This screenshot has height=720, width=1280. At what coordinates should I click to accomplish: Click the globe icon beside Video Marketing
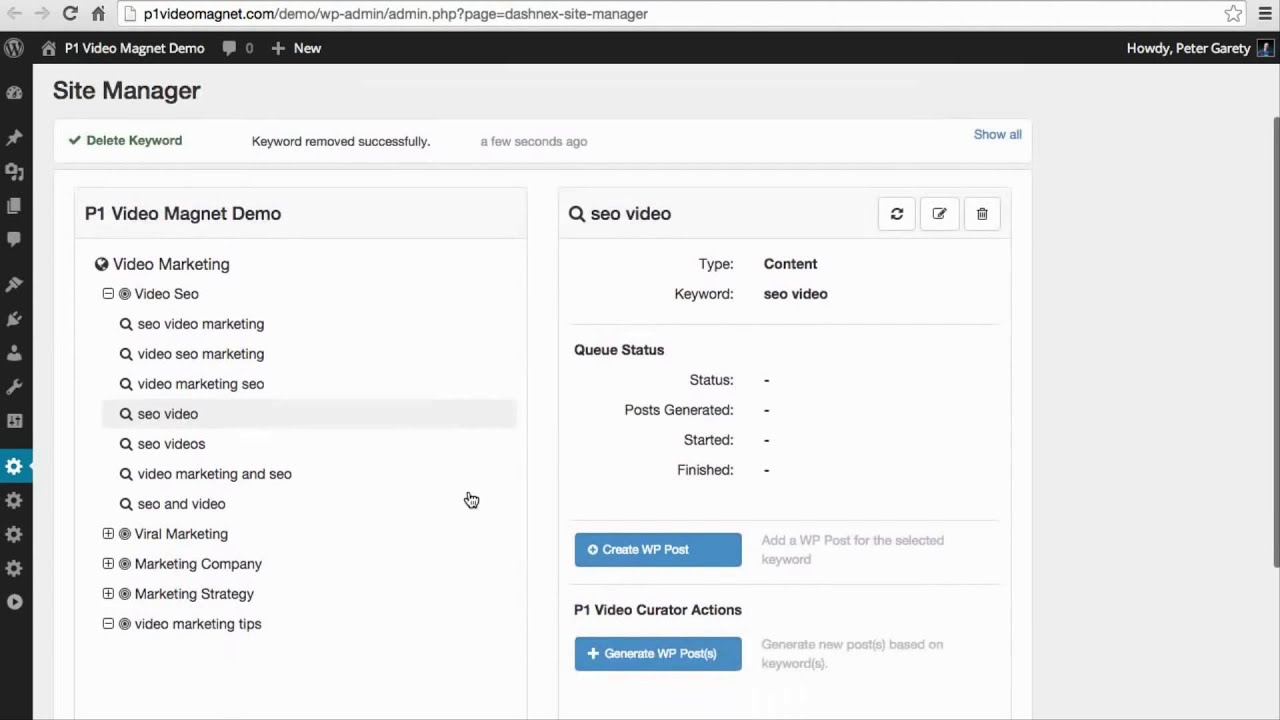(101, 264)
